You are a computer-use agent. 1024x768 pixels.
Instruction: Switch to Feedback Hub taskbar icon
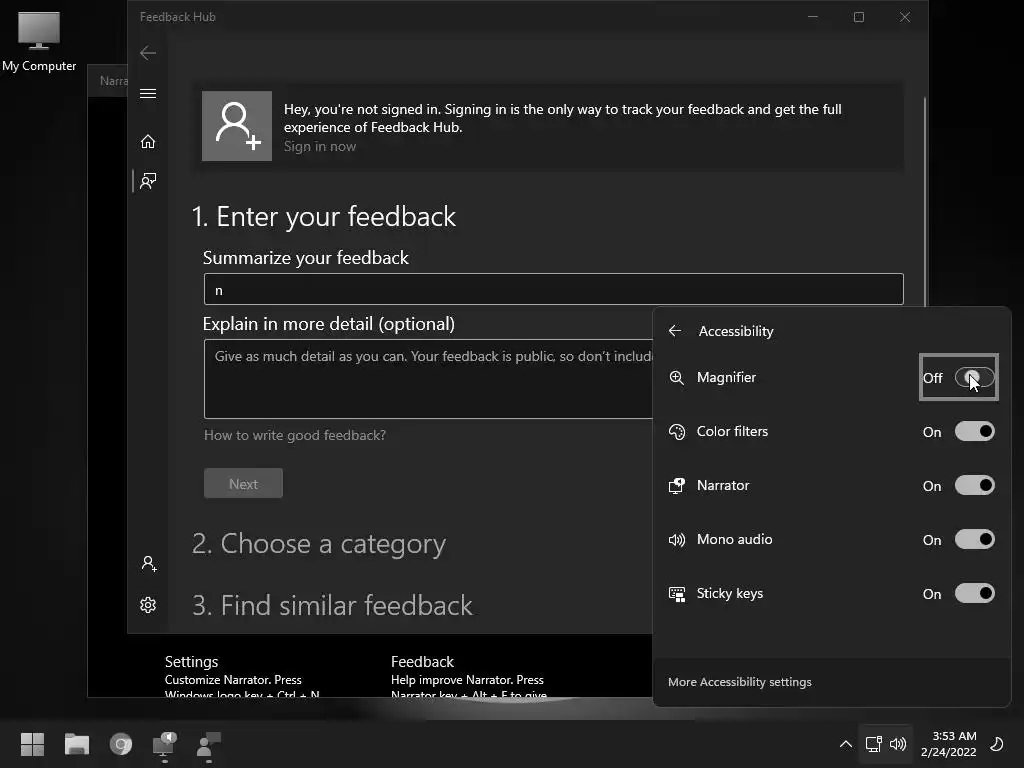(209, 744)
